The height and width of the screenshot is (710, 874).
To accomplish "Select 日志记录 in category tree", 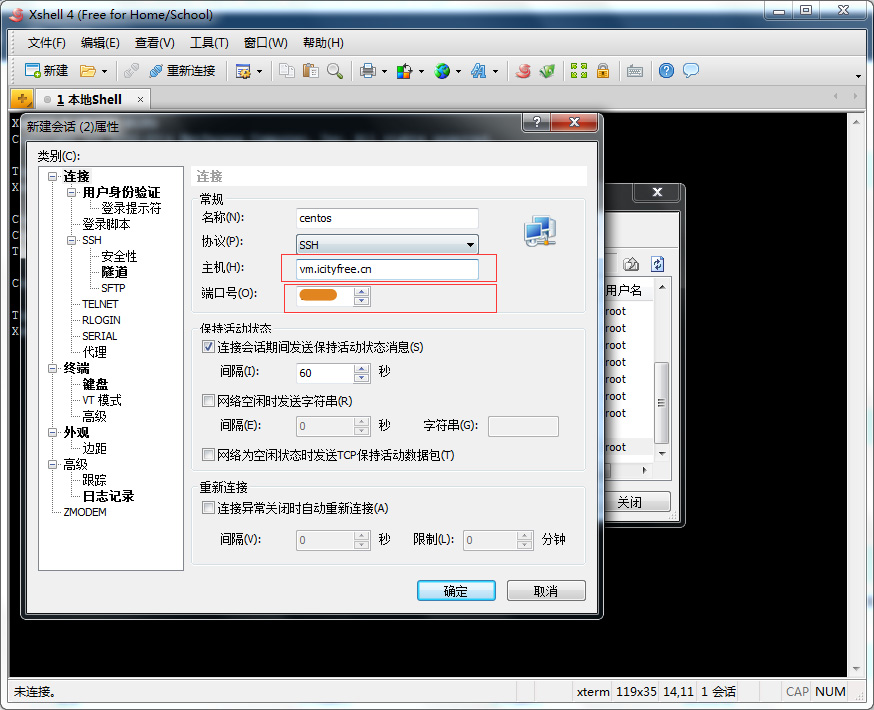I will point(108,497).
